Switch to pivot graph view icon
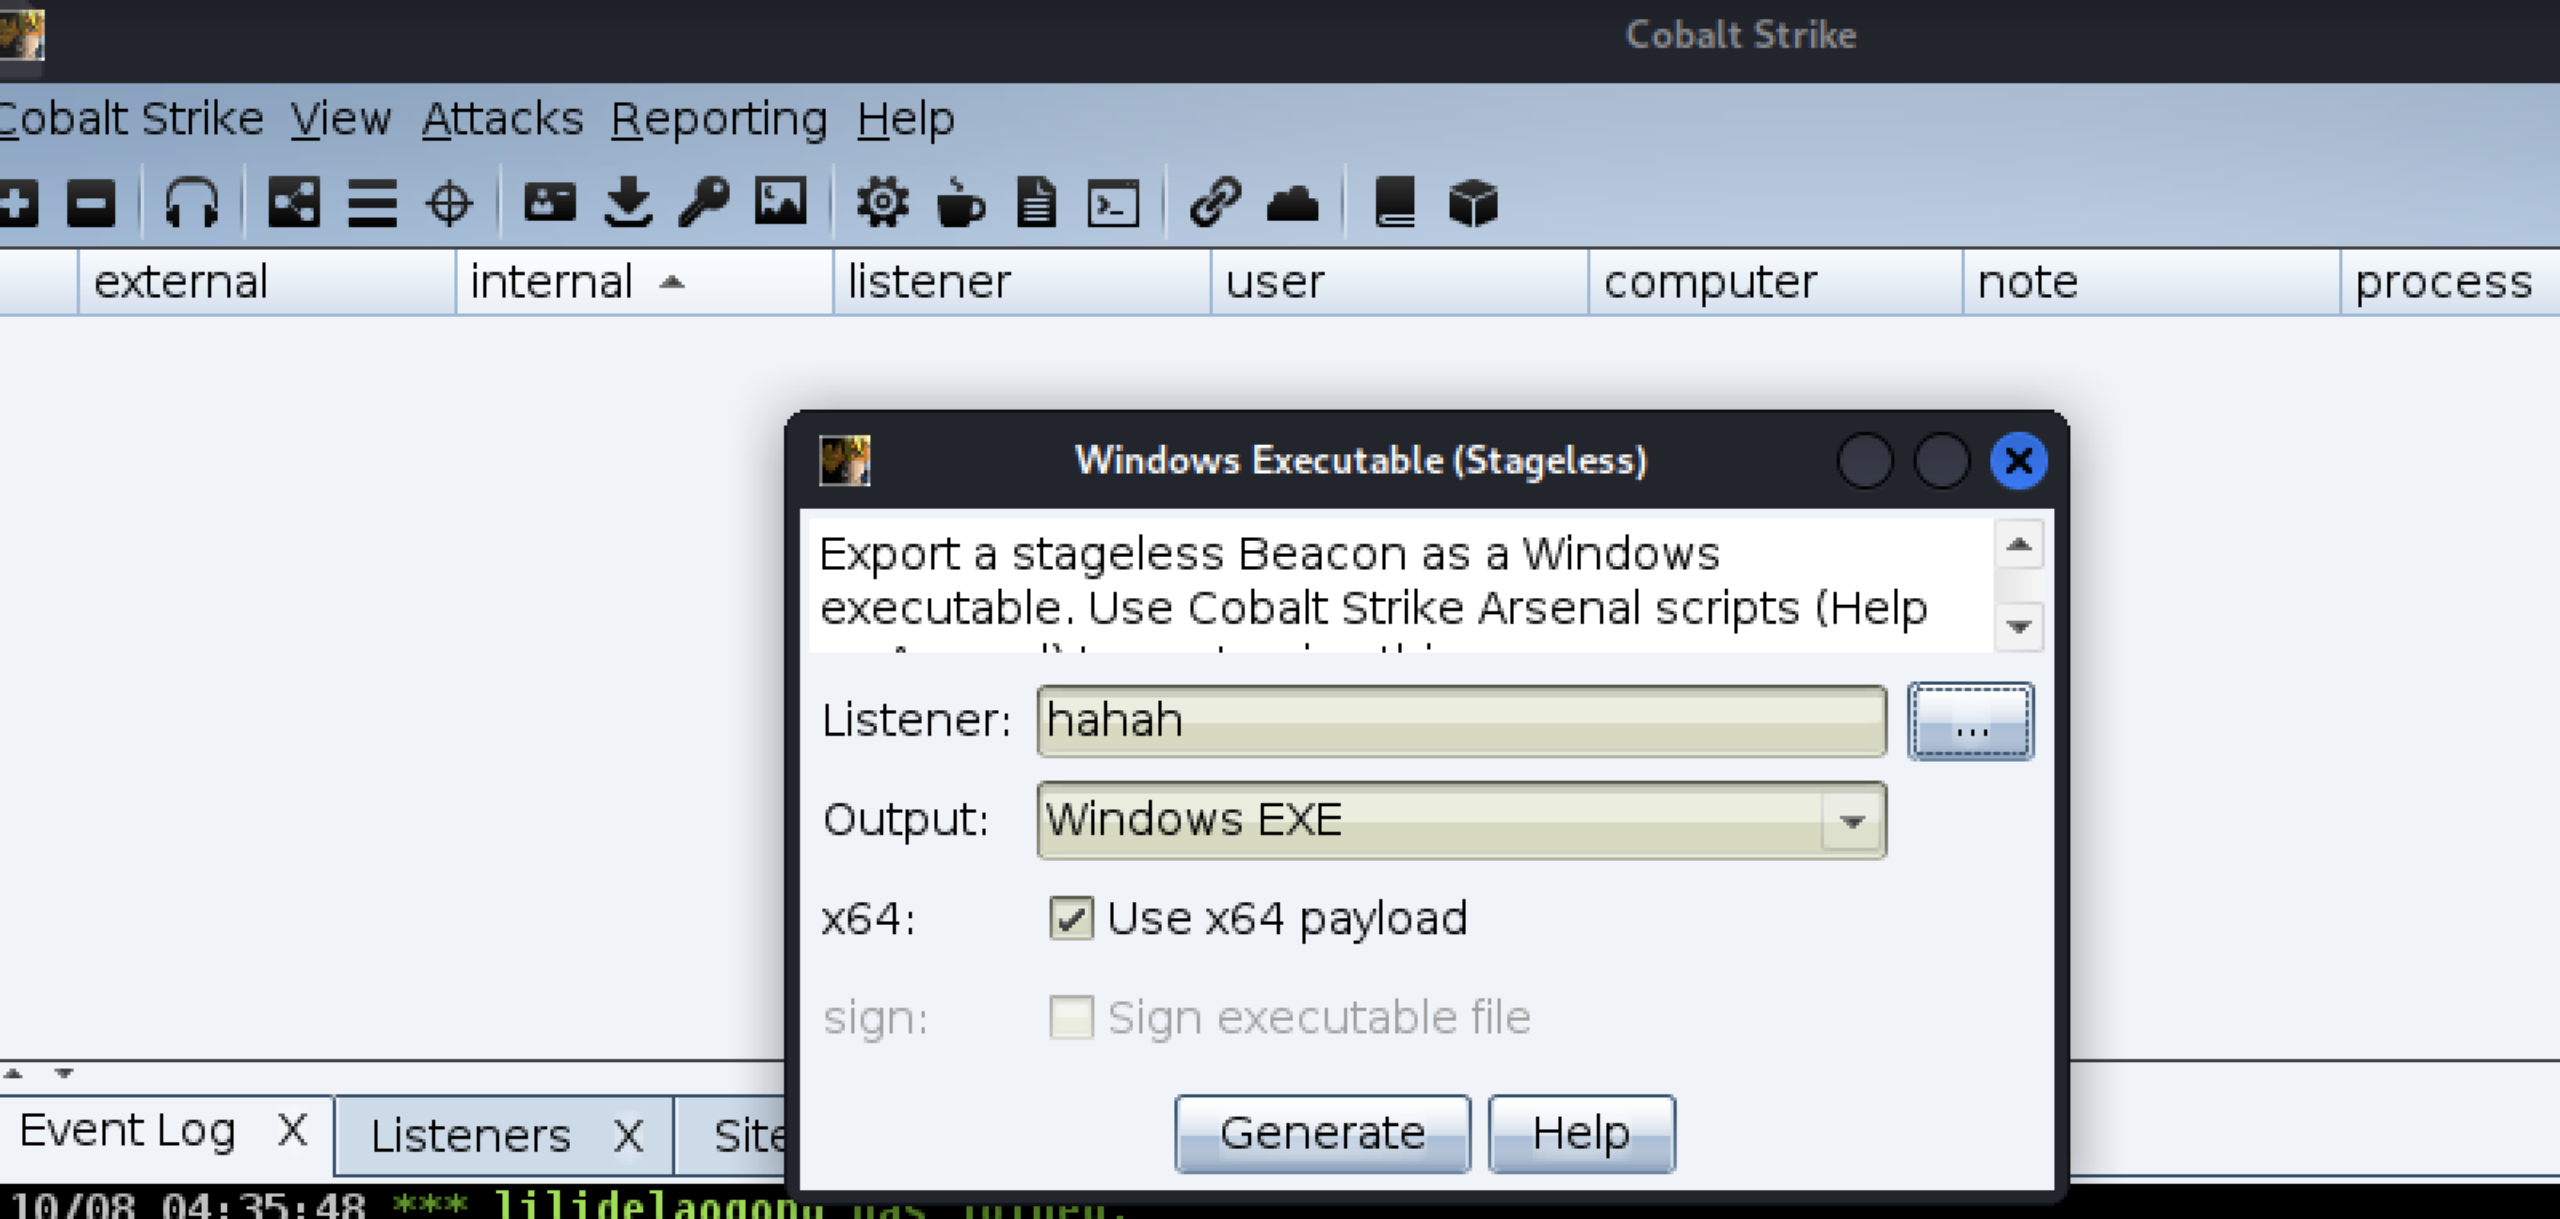This screenshot has width=2560, height=1219. pos(294,203)
